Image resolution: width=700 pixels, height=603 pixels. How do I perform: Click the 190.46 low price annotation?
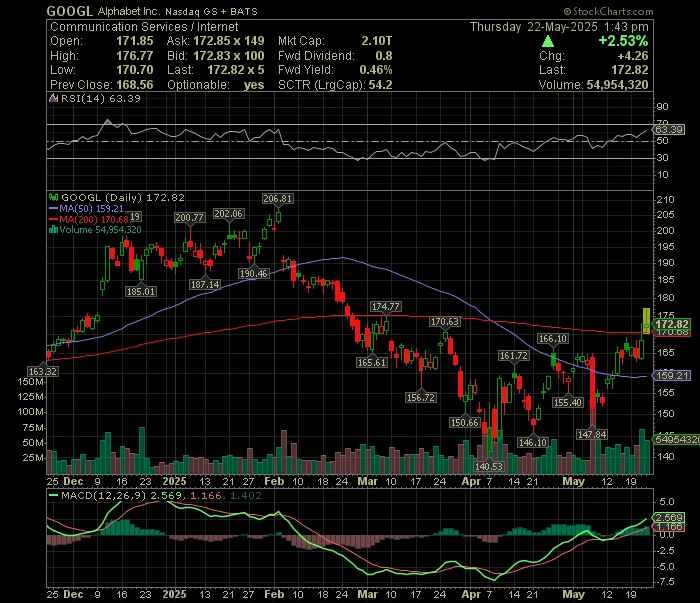pyautogui.click(x=254, y=274)
